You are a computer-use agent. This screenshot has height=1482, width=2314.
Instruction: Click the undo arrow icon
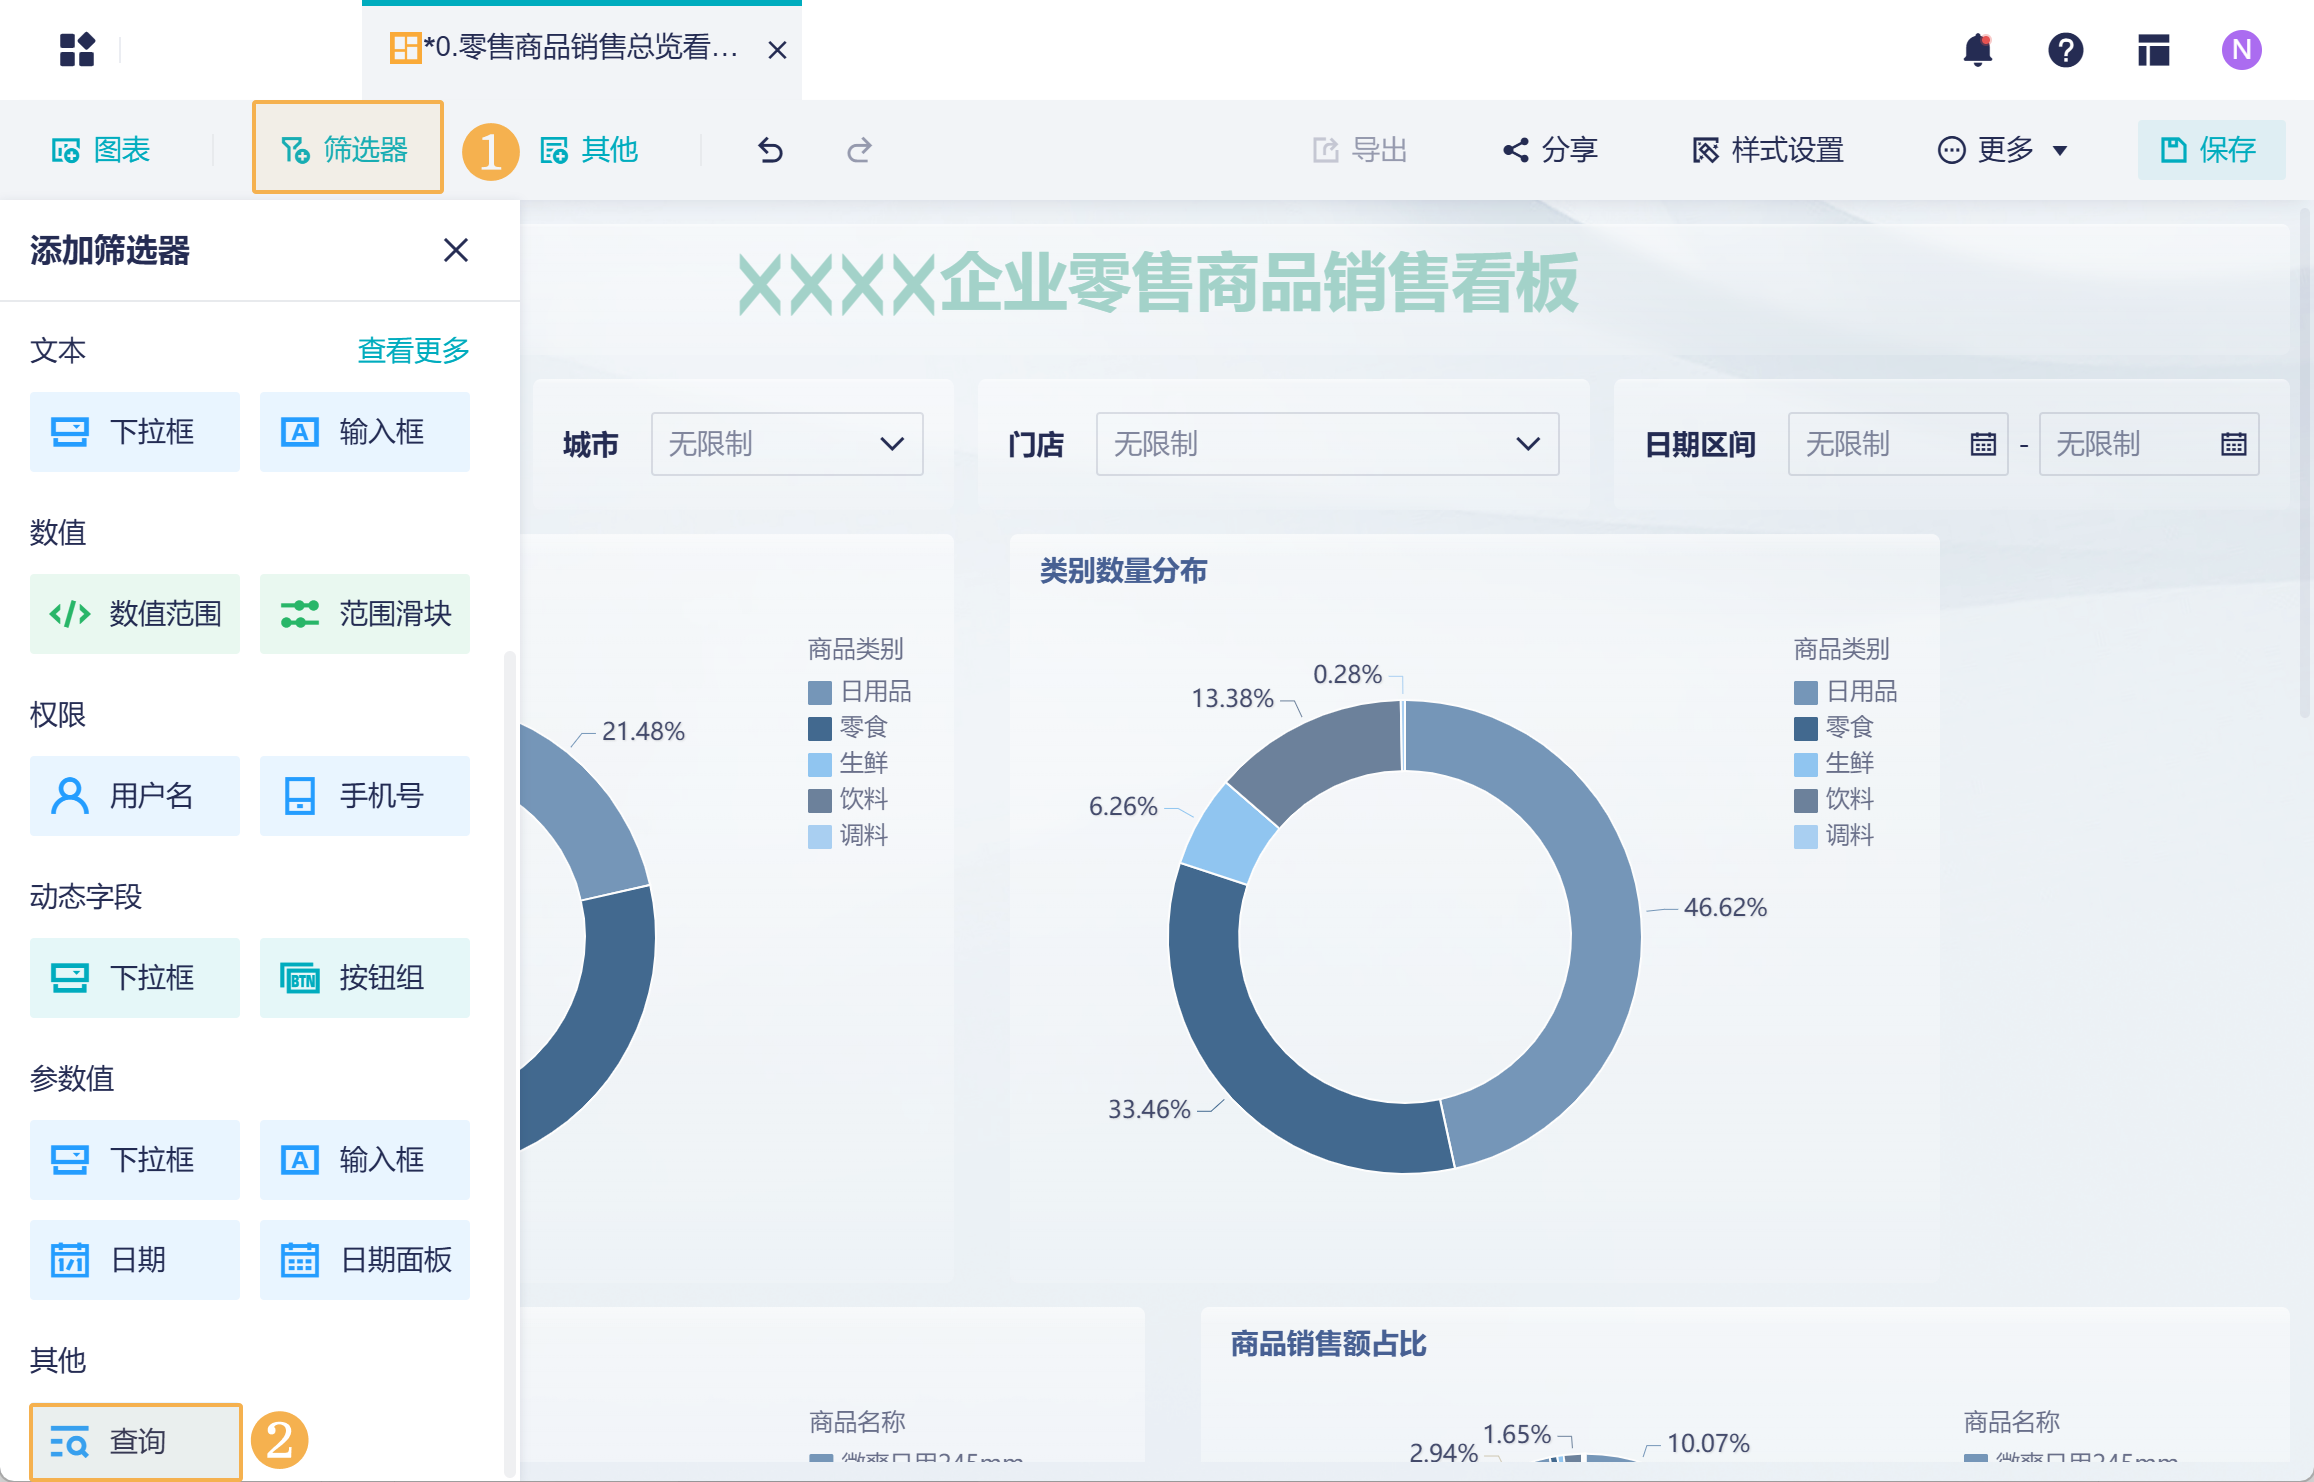[x=770, y=150]
